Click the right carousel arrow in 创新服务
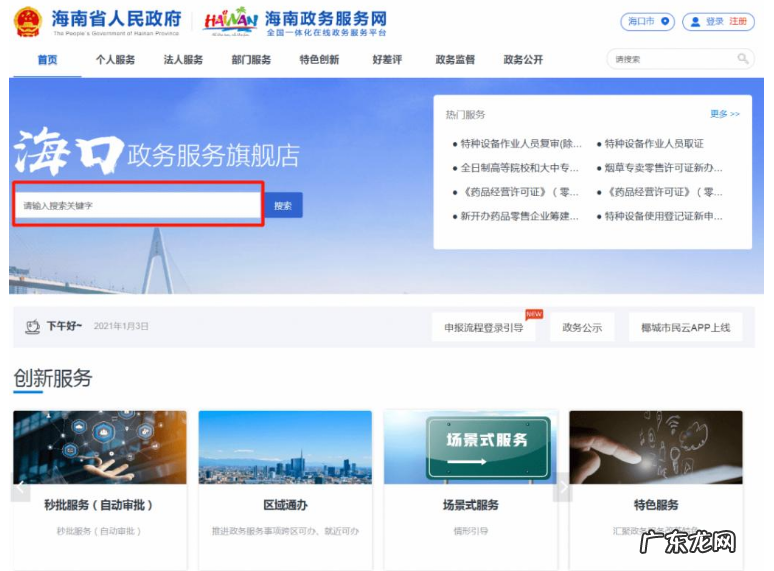The height and width of the screenshot is (571, 774). point(563,487)
